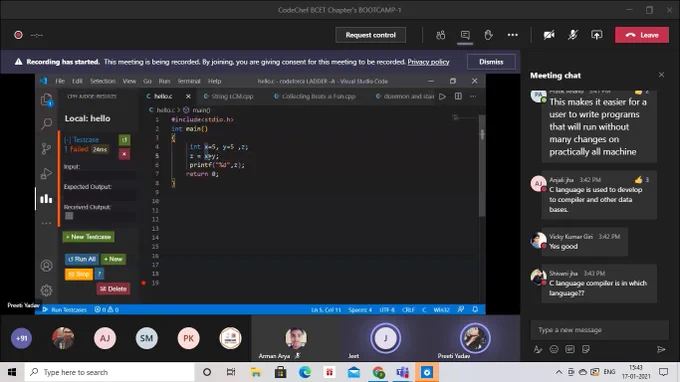Screen dimensions: 680x382
Task: Open VS Code Explorer view
Action: tap(46, 100)
